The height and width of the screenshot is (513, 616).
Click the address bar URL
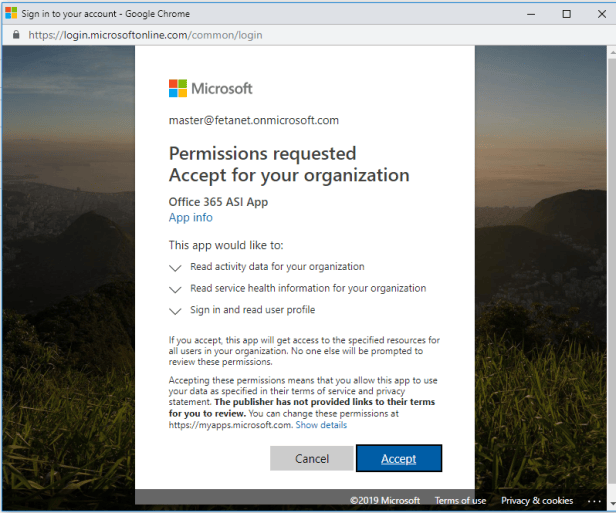(x=145, y=35)
